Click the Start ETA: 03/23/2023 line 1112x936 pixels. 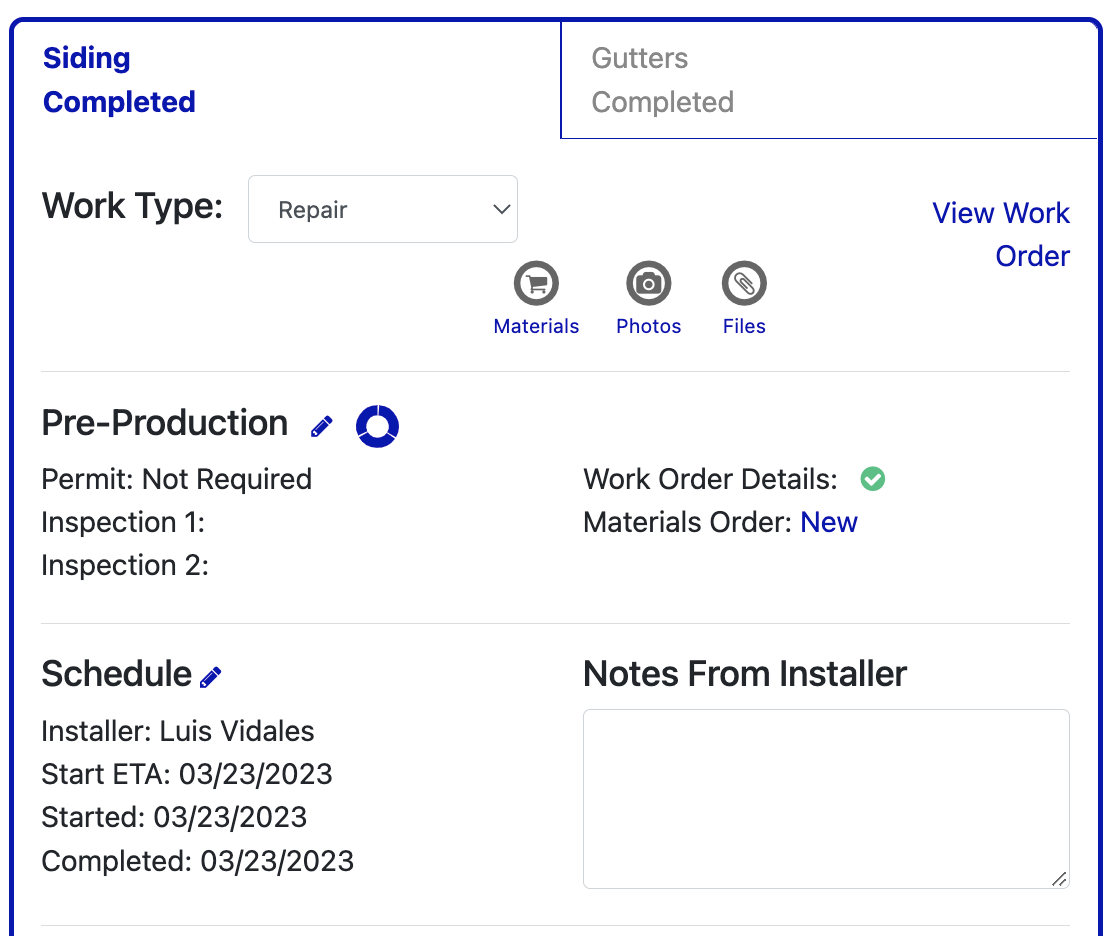click(187, 774)
